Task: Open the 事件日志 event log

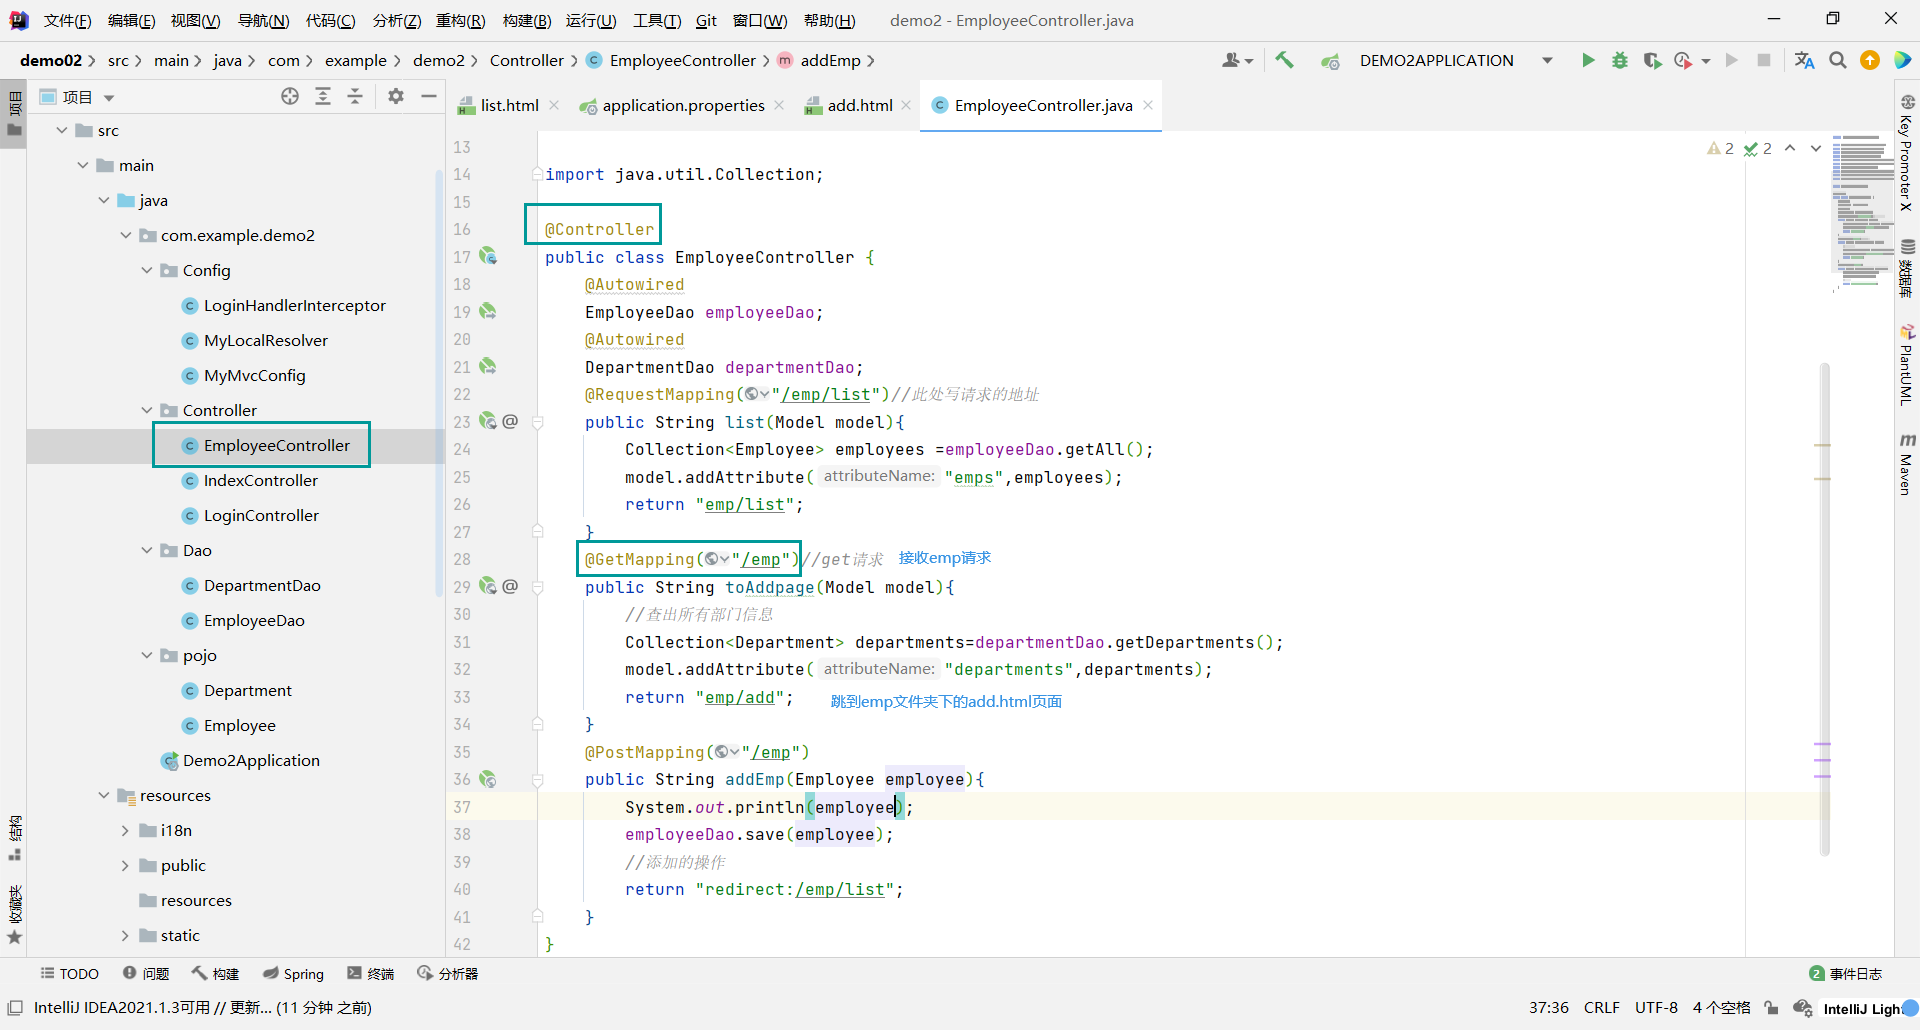Action: click(1846, 973)
